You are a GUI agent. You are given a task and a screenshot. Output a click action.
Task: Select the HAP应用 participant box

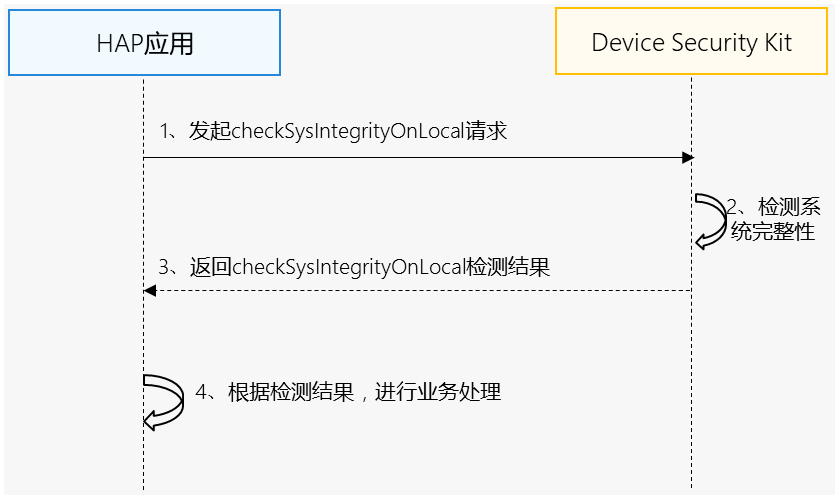click(144, 44)
